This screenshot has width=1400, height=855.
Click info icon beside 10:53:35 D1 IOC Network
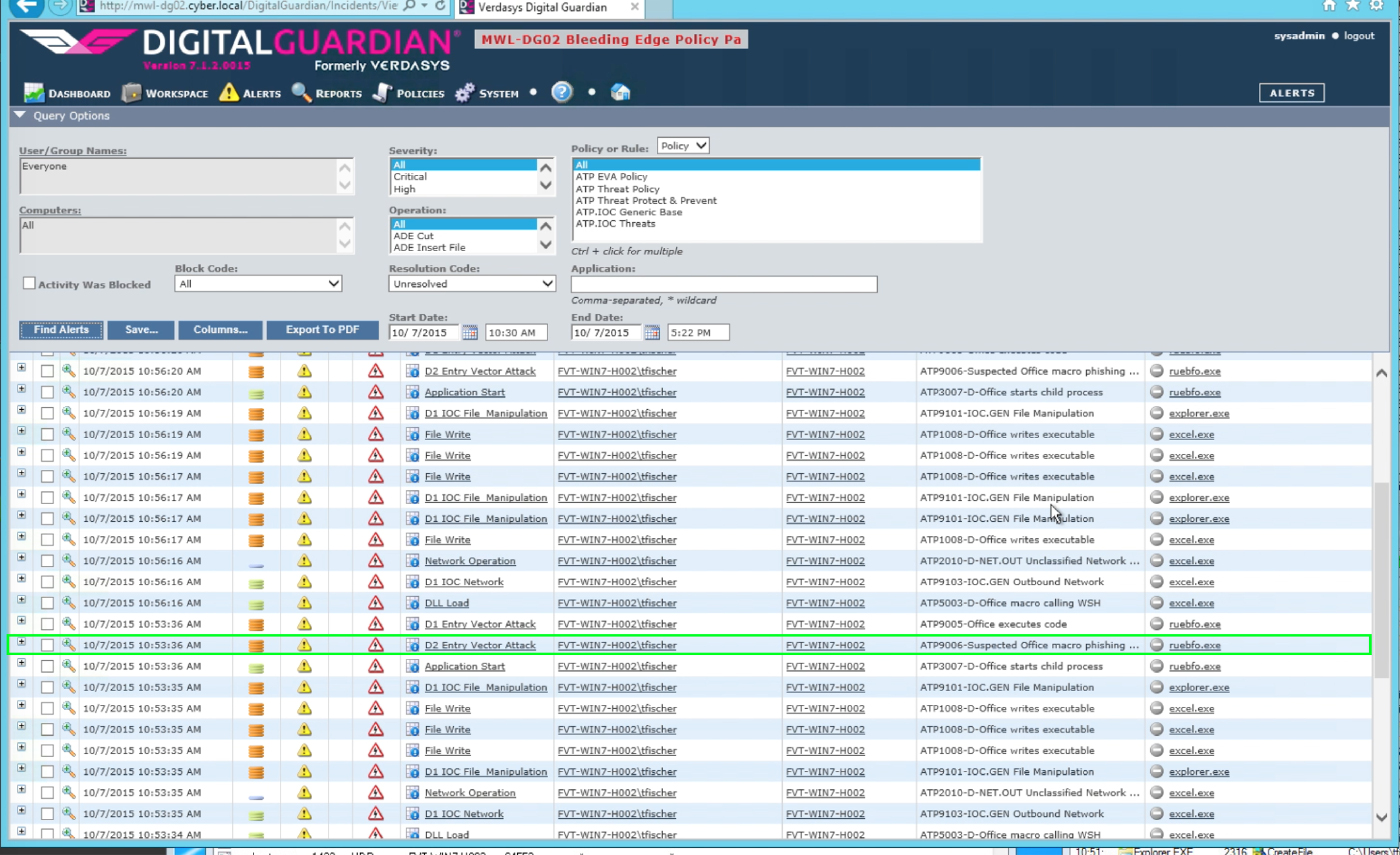pos(412,814)
